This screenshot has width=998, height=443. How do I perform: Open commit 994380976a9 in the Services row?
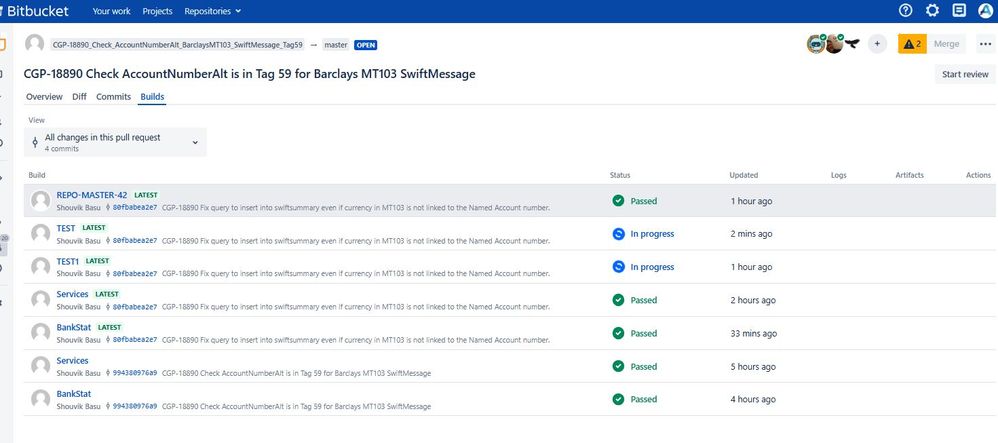(134, 373)
